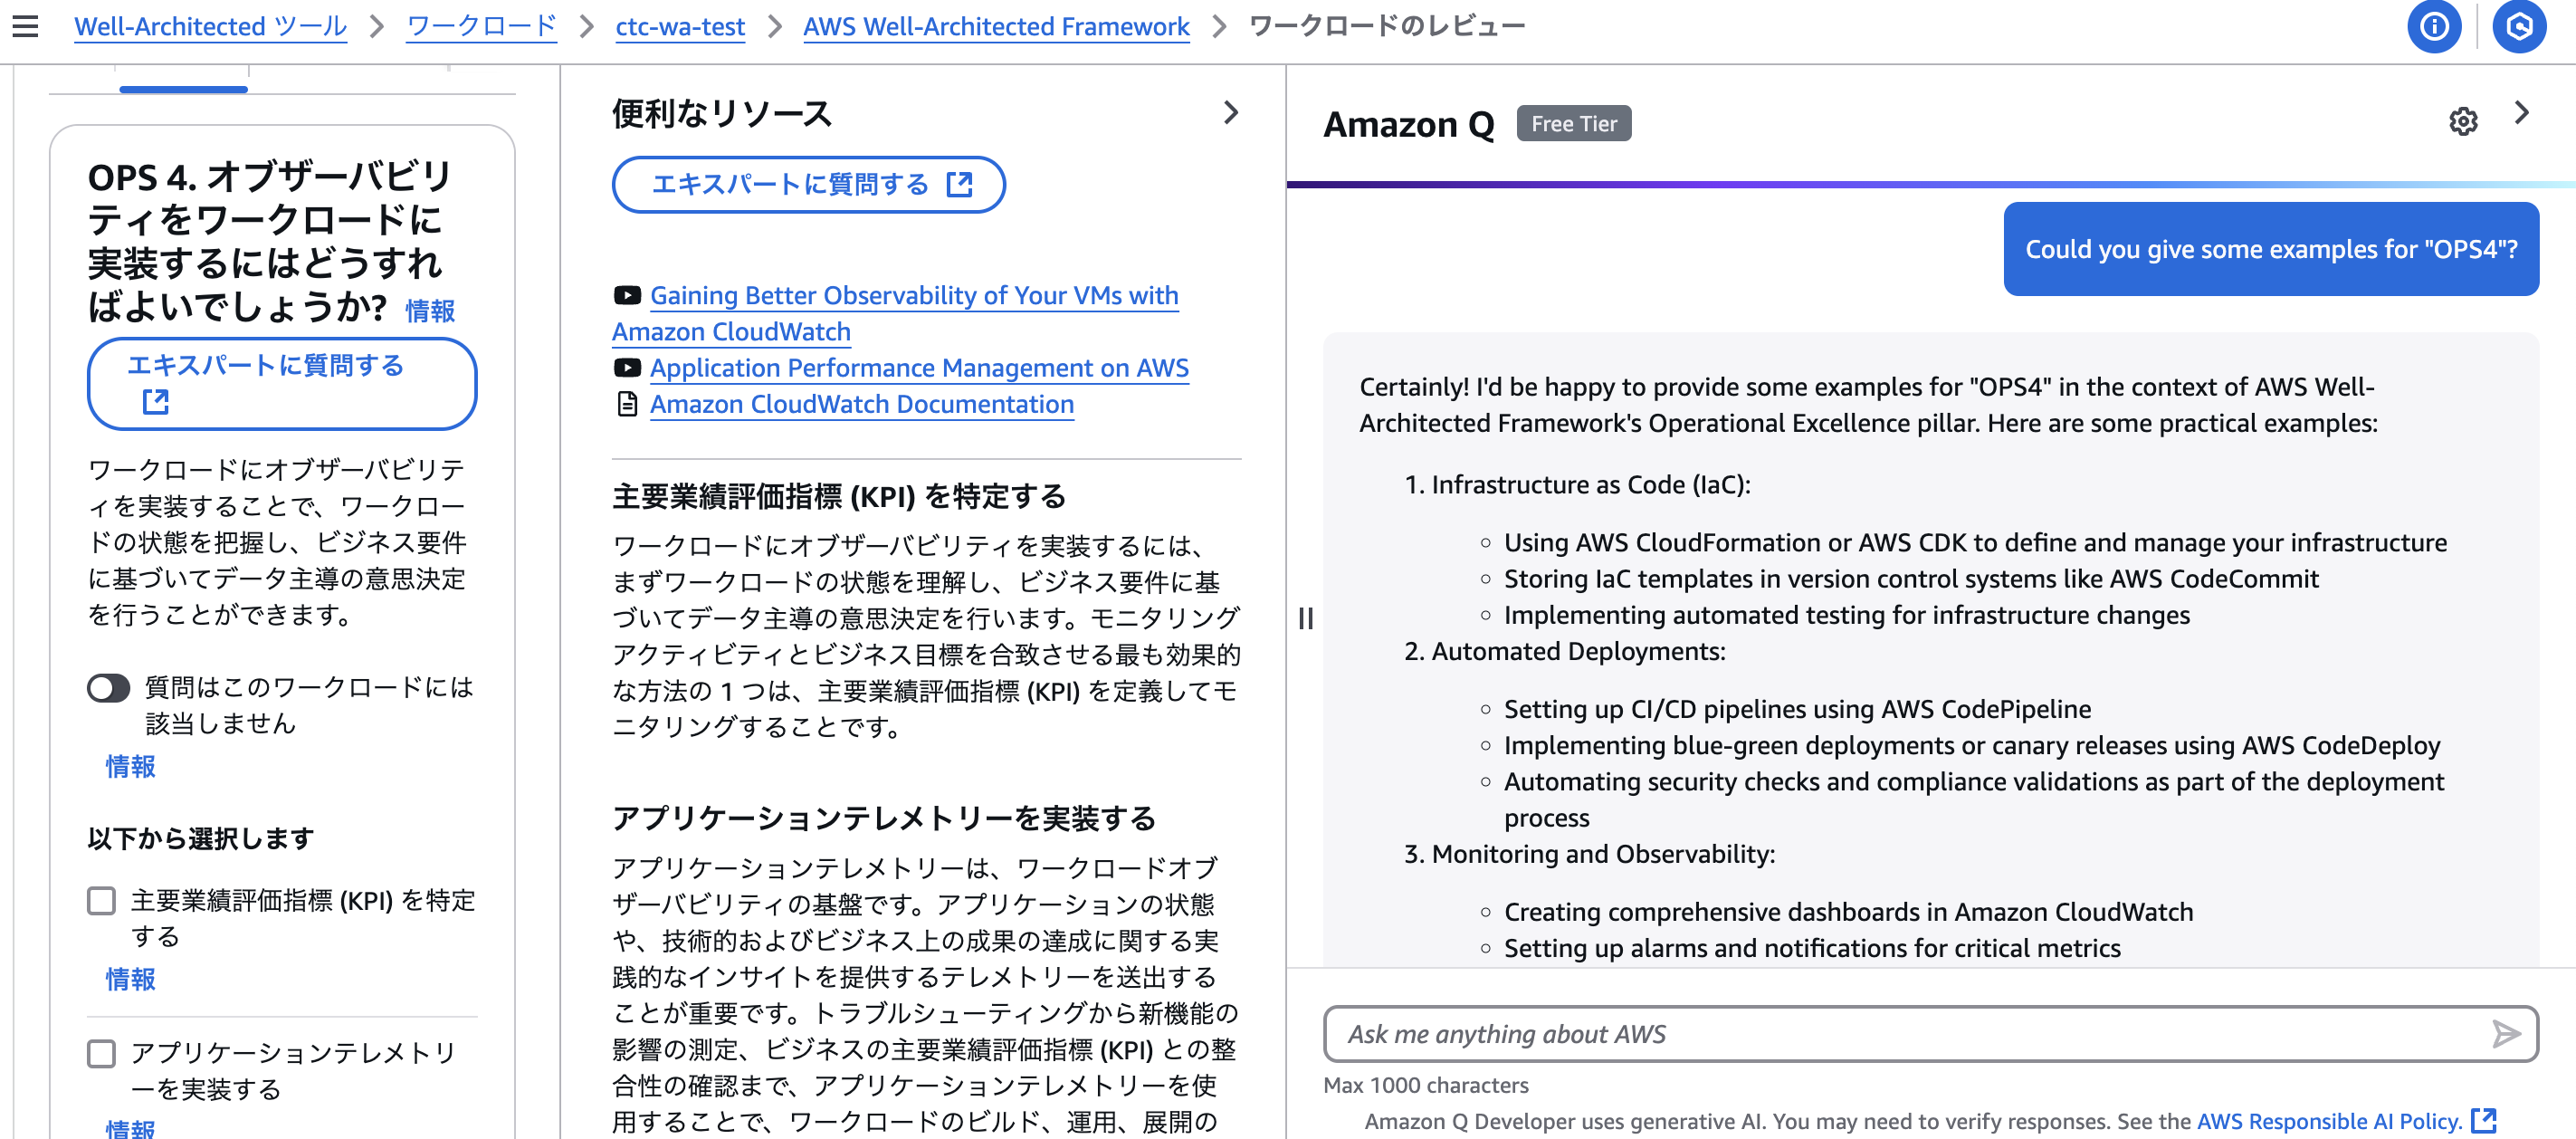Click the Free Tier badge
The height and width of the screenshot is (1139, 2576).
pyautogui.click(x=1573, y=123)
